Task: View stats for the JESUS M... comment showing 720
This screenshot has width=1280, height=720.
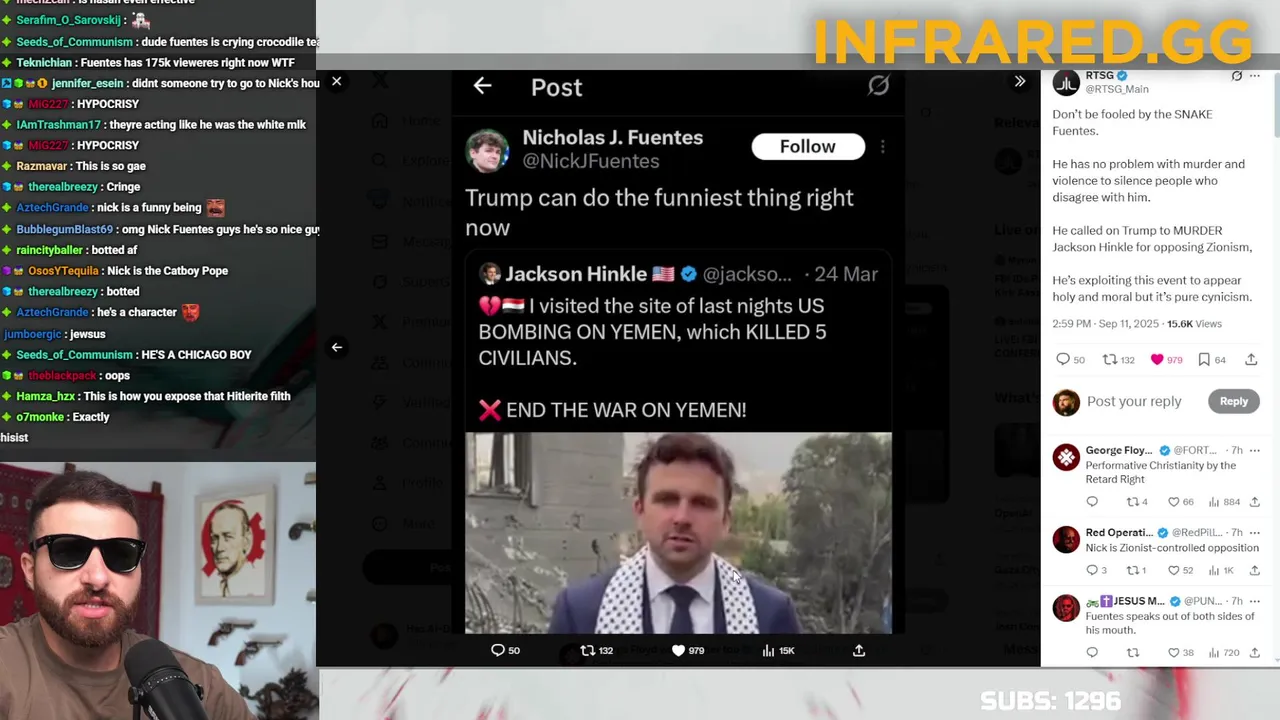Action: (1224, 652)
